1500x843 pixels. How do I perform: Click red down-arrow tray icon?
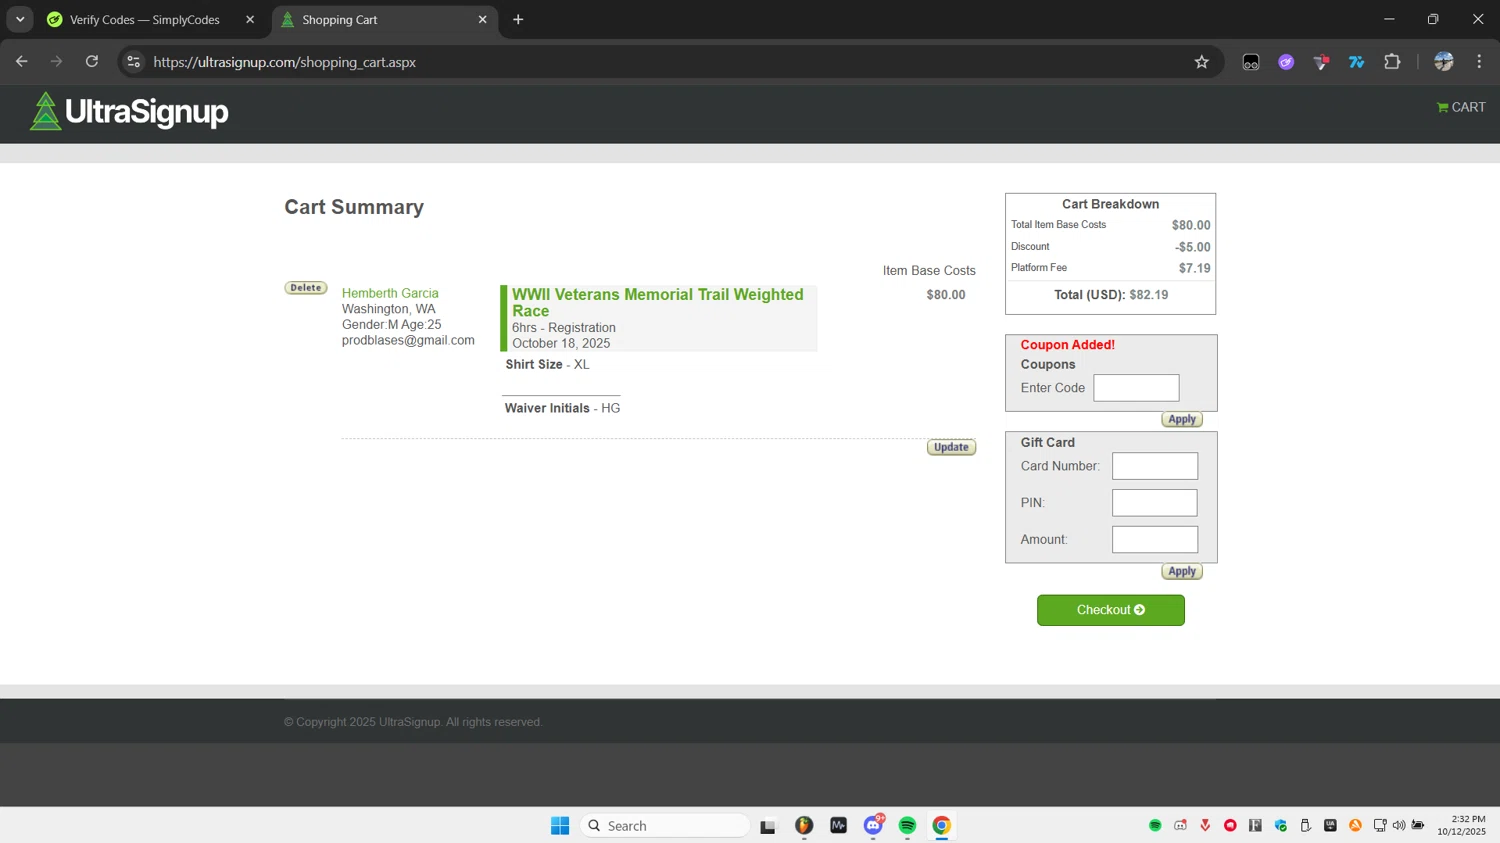click(x=1206, y=826)
